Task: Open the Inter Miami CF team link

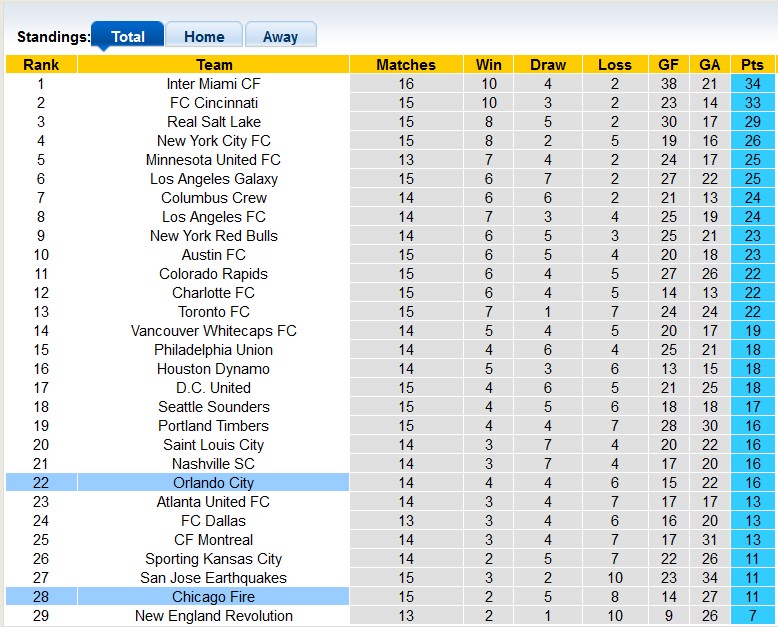Action: tap(213, 84)
